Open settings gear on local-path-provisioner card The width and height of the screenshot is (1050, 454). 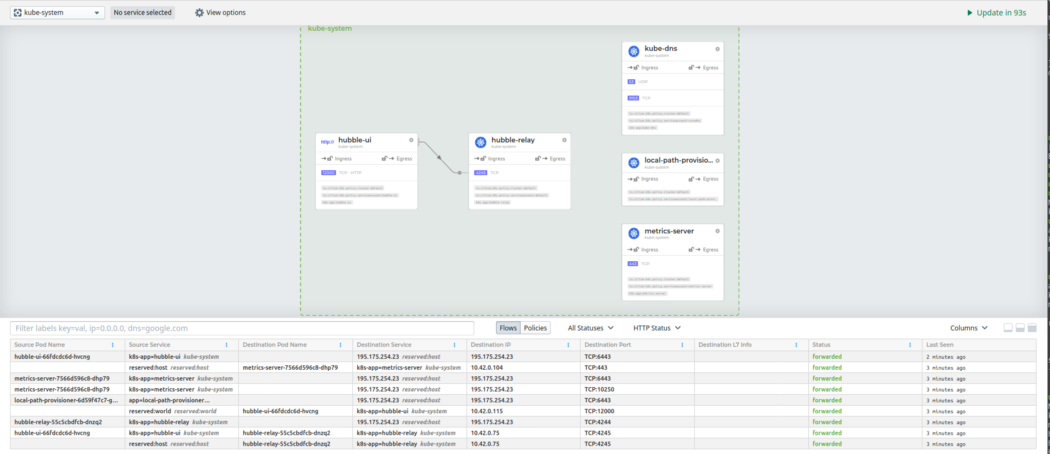click(717, 160)
